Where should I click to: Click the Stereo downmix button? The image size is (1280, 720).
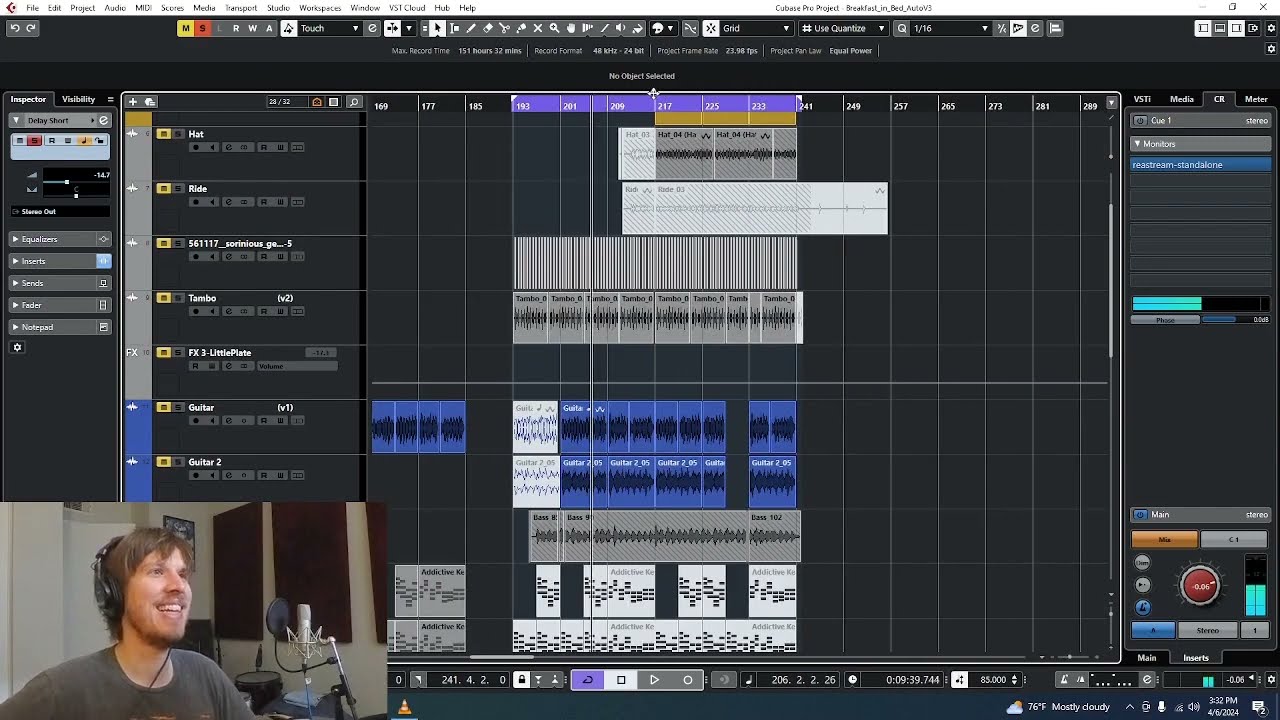[x=1208, y=630]
